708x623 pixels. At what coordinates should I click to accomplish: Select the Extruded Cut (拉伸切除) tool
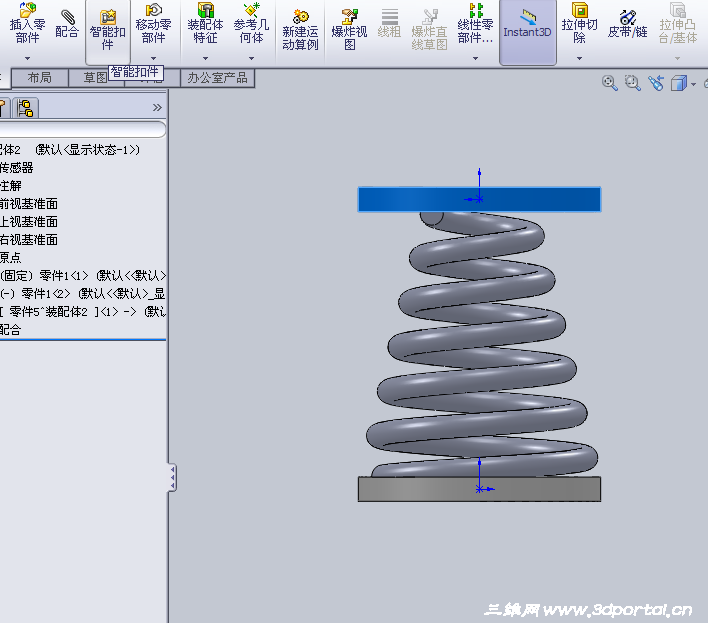point(579,23)
